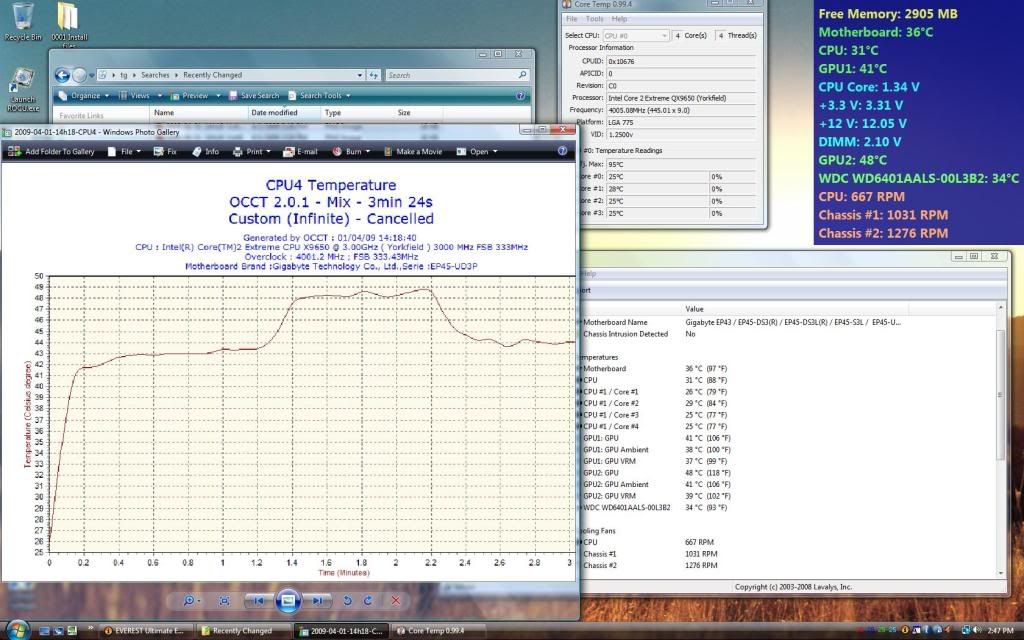Open the Select CPU dropdown in Core Temp
The height and width of the screenshot is (640, 1024).
tap(635, 35)
